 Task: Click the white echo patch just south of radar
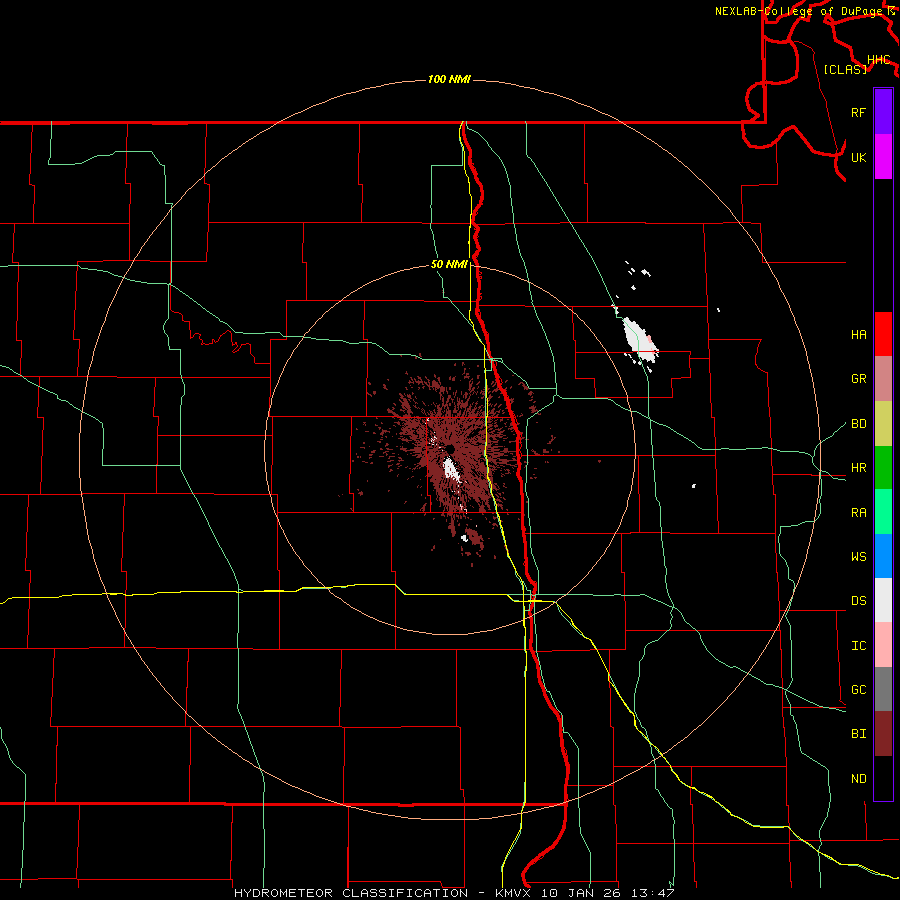pyautogui.click(x=452, y=469)
